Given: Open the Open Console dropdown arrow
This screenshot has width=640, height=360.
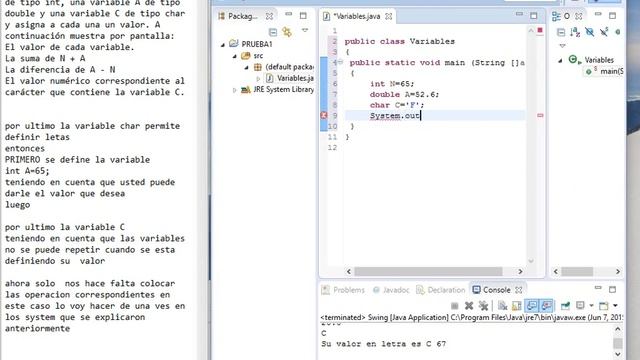Looking at the screenshot, I should tap(615, 305).
